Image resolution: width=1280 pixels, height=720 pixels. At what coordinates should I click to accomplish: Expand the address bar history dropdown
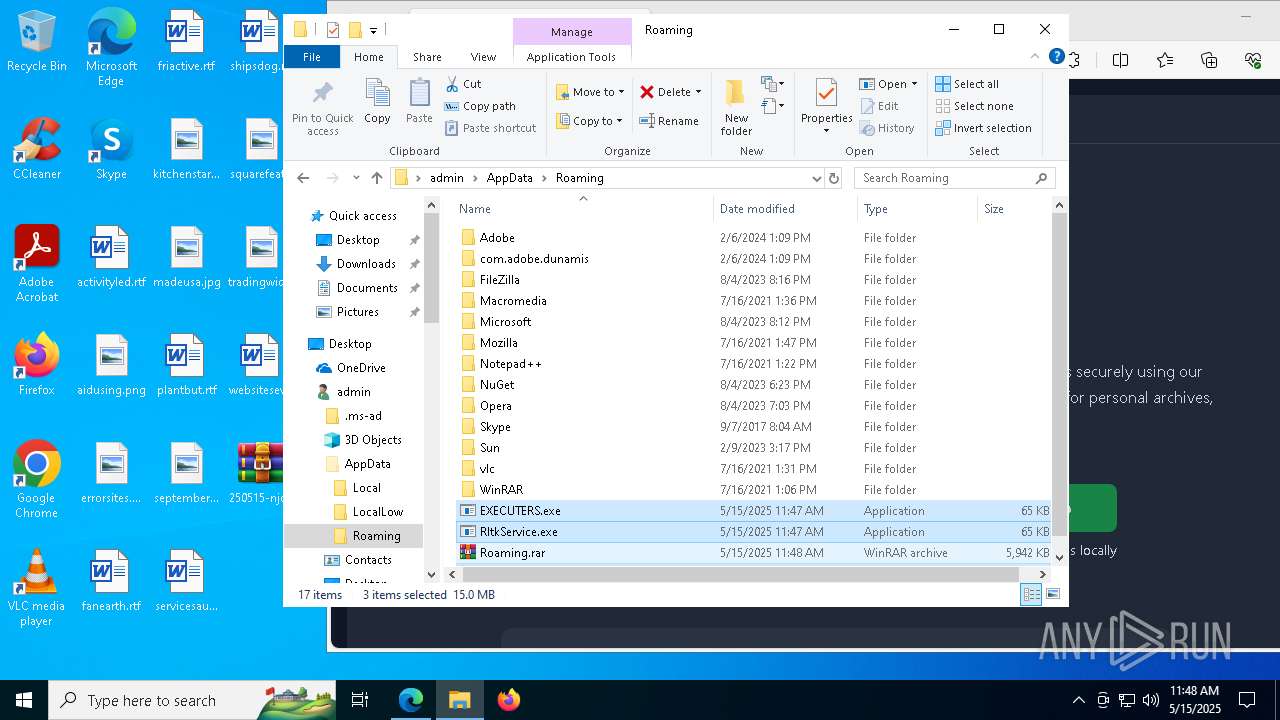click(x=817, y=178)
